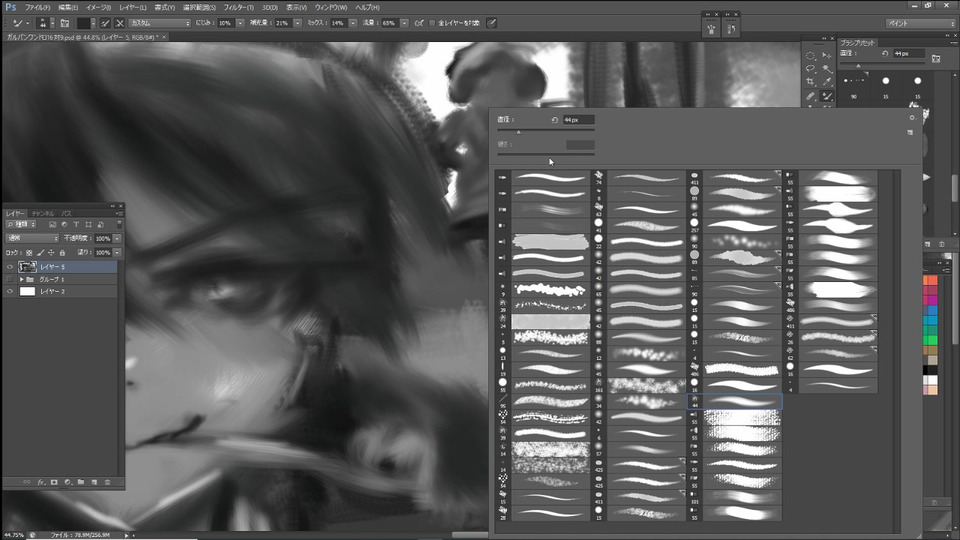Viewport: 960px width, 540px height.
Task: Switch to the パス tab
Action: click(x=67, y=213)
